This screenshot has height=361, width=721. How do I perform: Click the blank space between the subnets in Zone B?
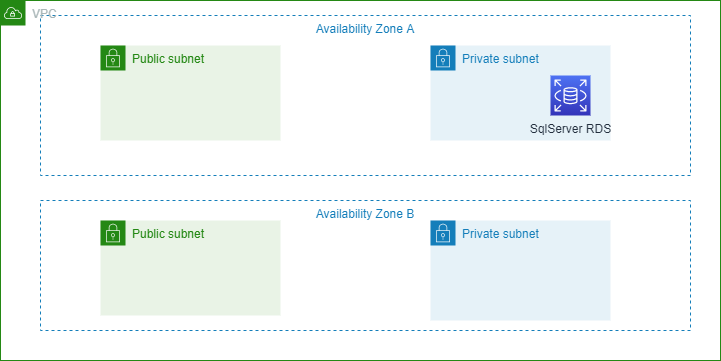355,271
